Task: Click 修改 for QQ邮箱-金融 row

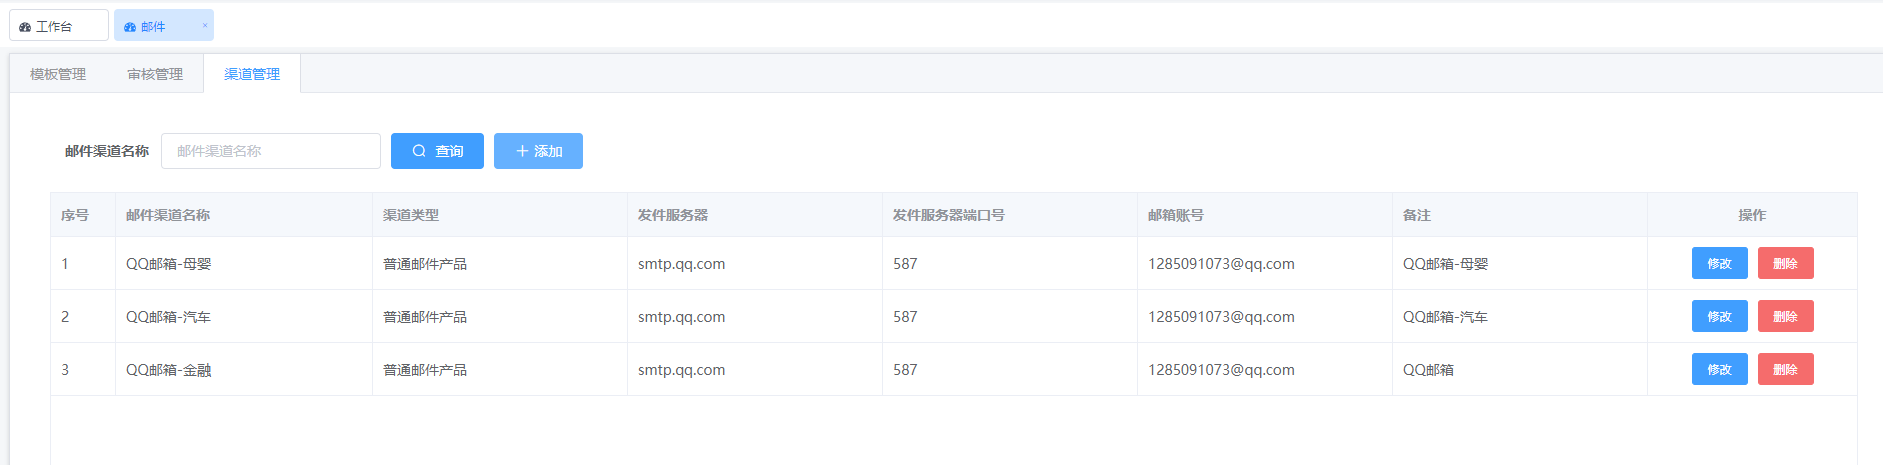Action: pyautogui.click(x=1720, y=369)
